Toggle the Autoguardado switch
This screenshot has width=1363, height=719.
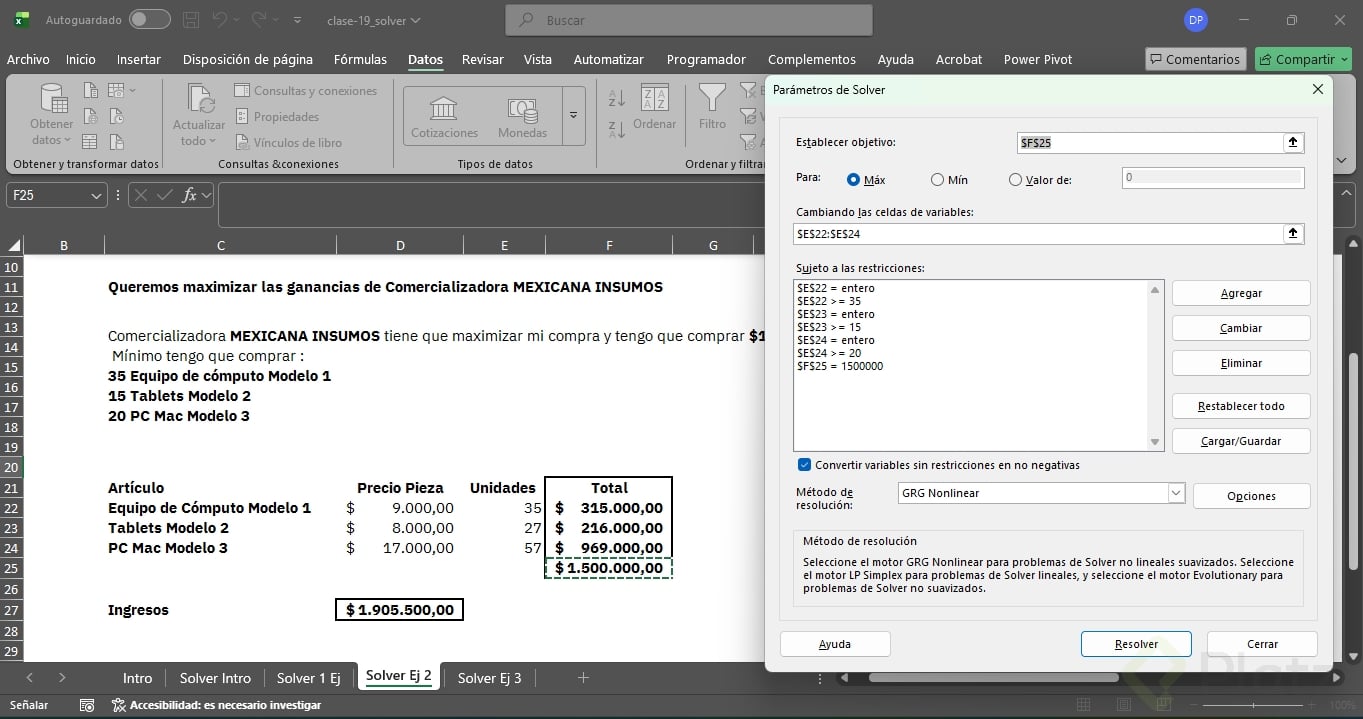(x=149, y=20)
